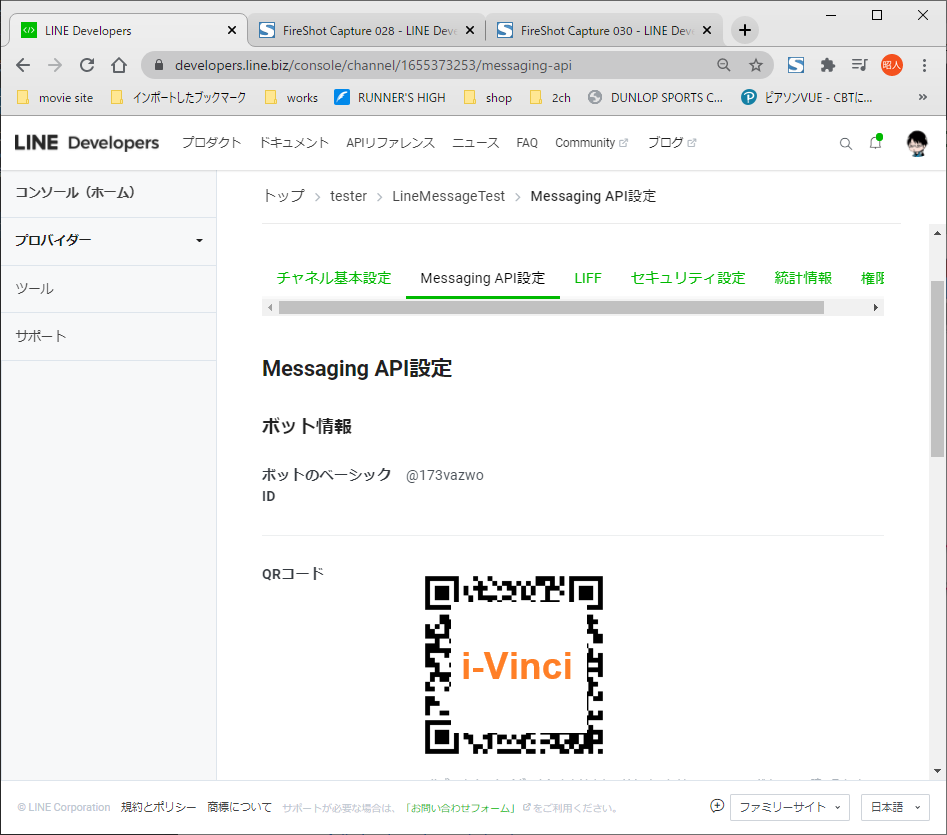Viewport: 947px width, 835px height.
Task: Close the FireShot Capture 028 tab
Action: (470, 30)
